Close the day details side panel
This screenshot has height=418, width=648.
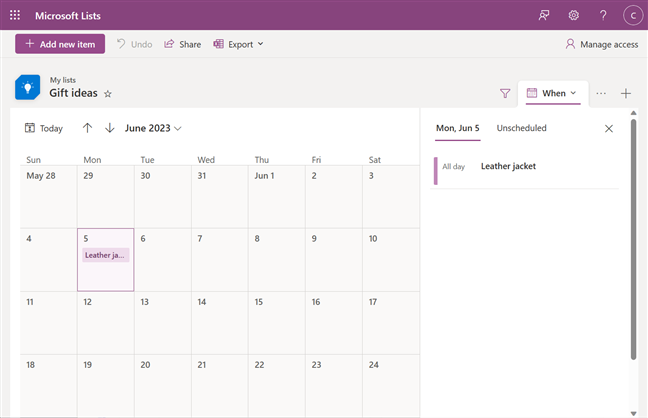coord(609,128)
